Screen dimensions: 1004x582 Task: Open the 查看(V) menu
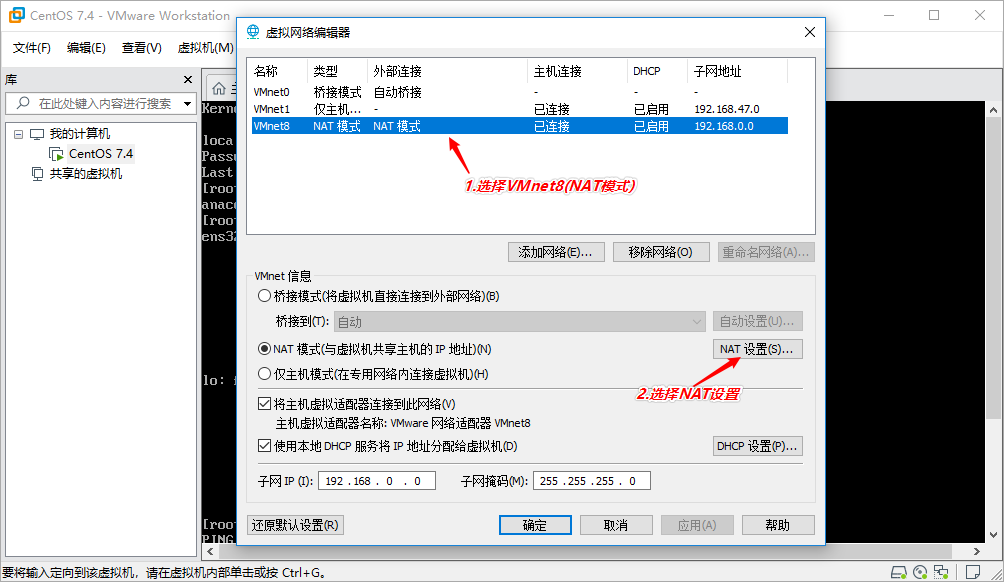(142, 48)
